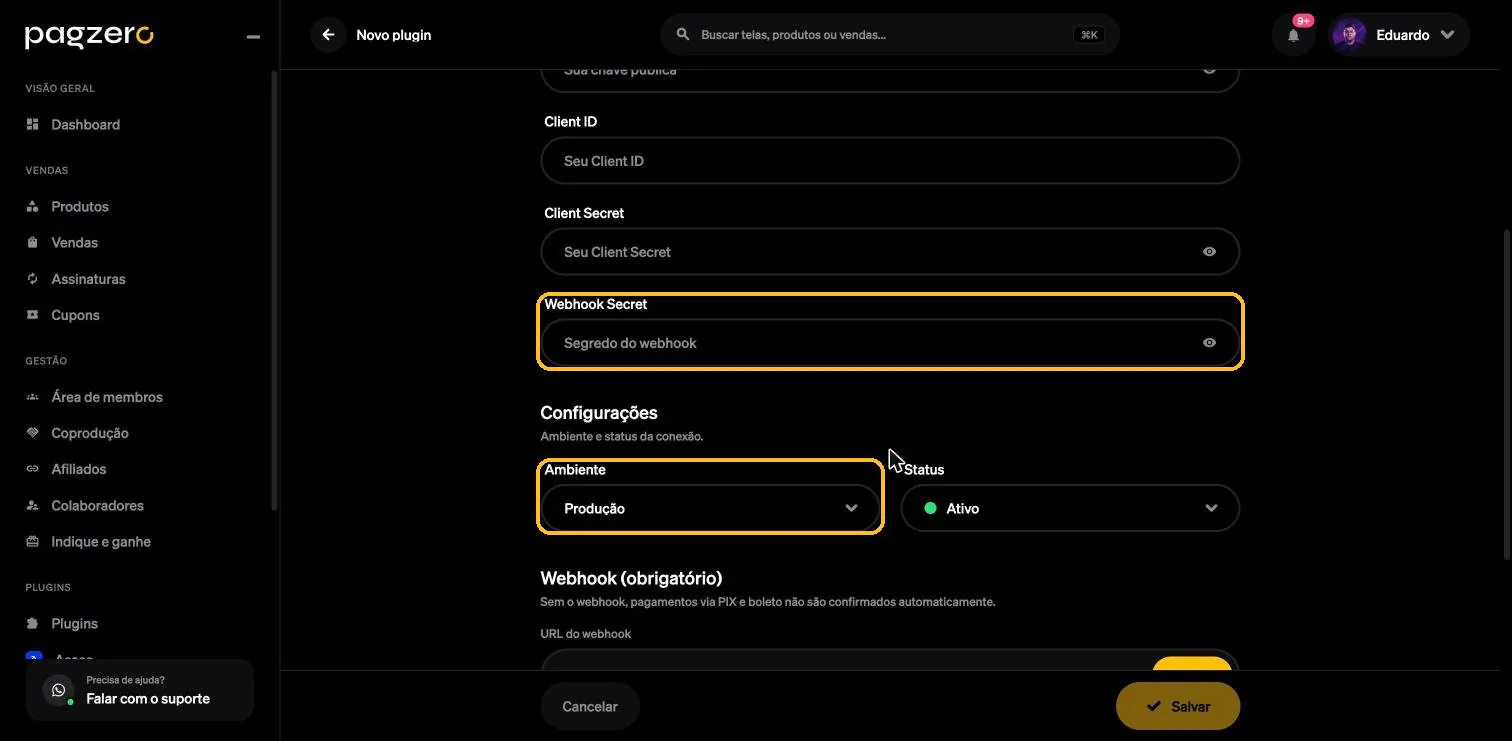Click the WhatsApp support icon
The height and width of the screenshot is (741, 1512).
click(x=58, y=690)
